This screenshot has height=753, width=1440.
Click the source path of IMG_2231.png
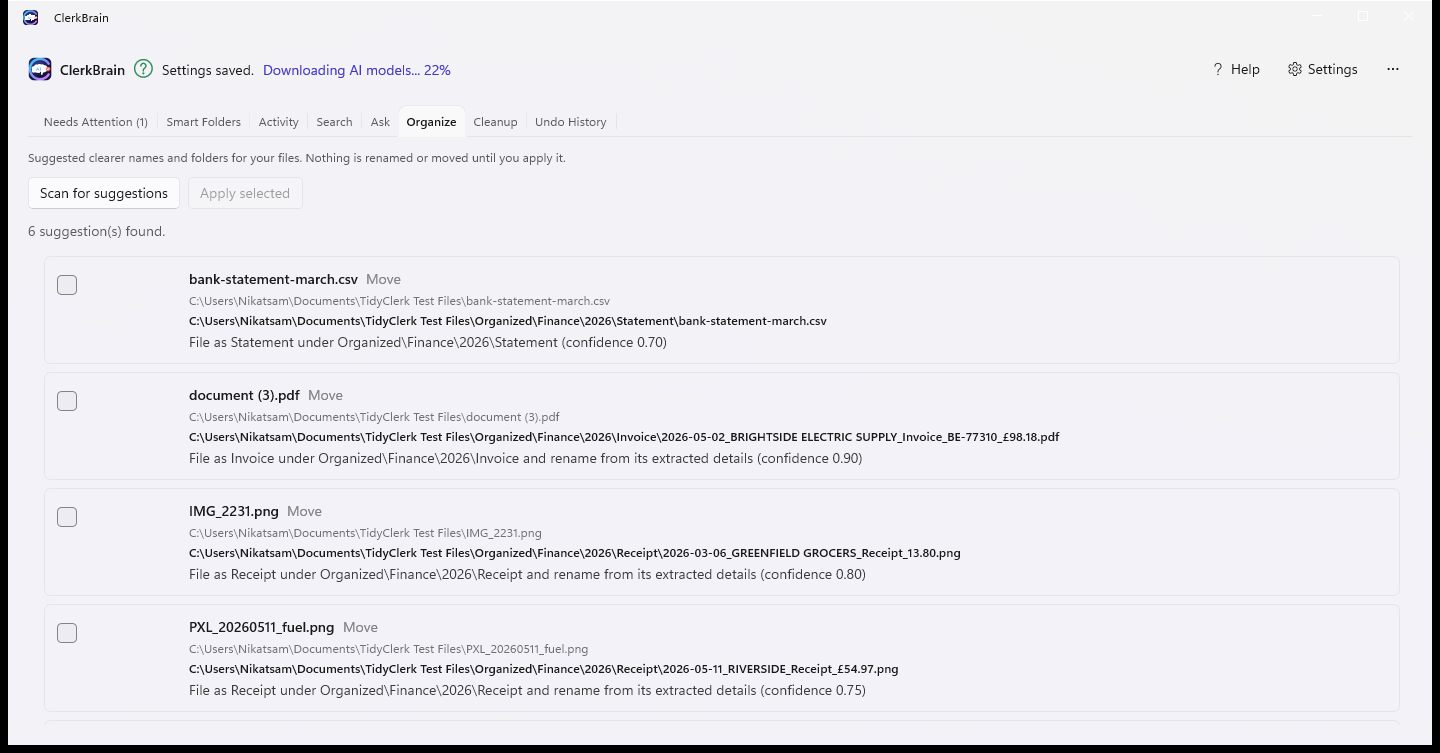click(x=365, y=533)
